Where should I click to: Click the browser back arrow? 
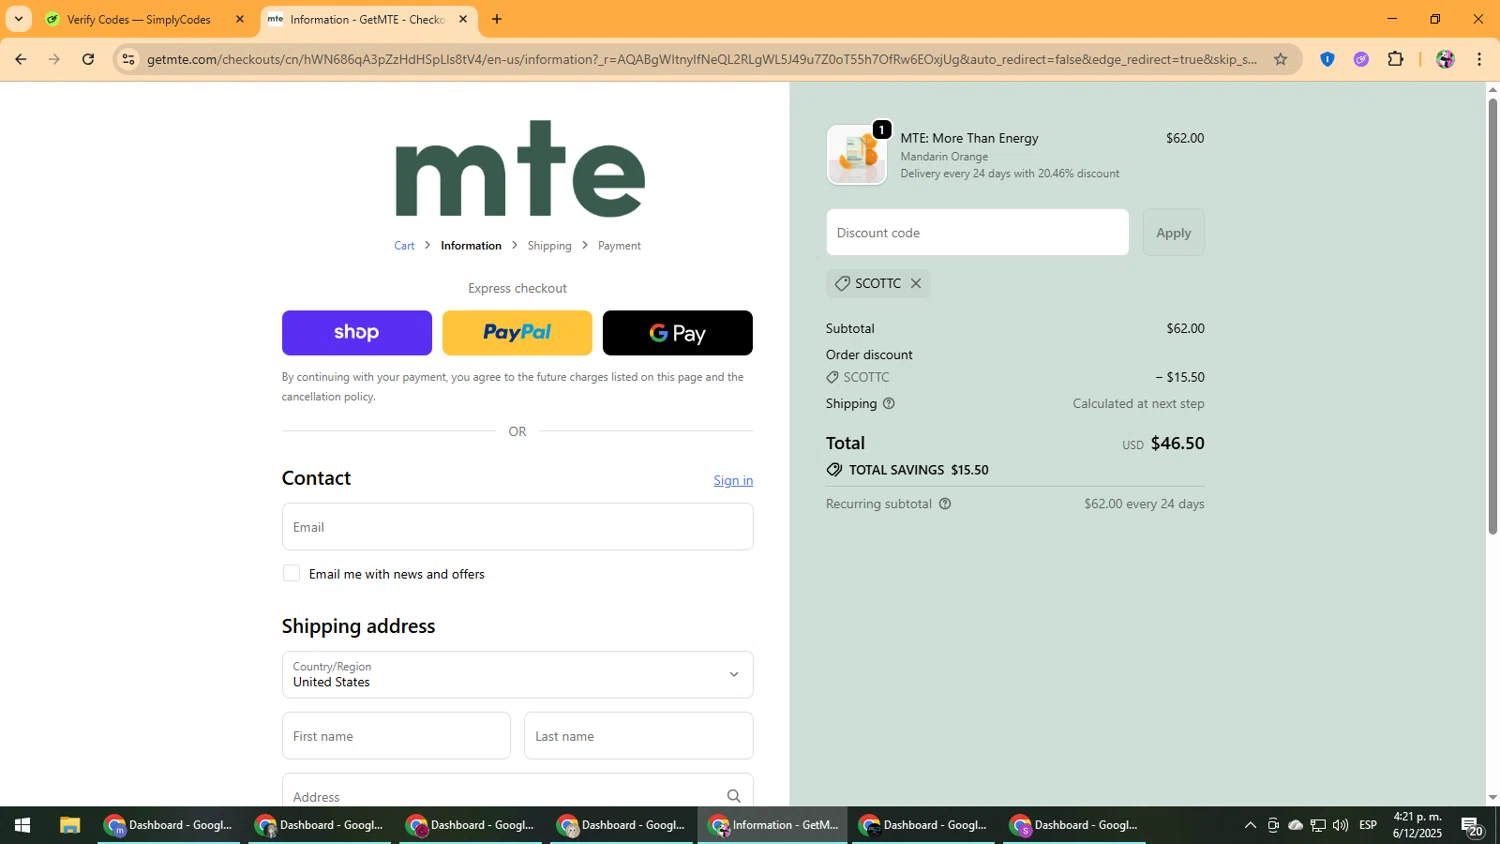[x=20, y=59]
